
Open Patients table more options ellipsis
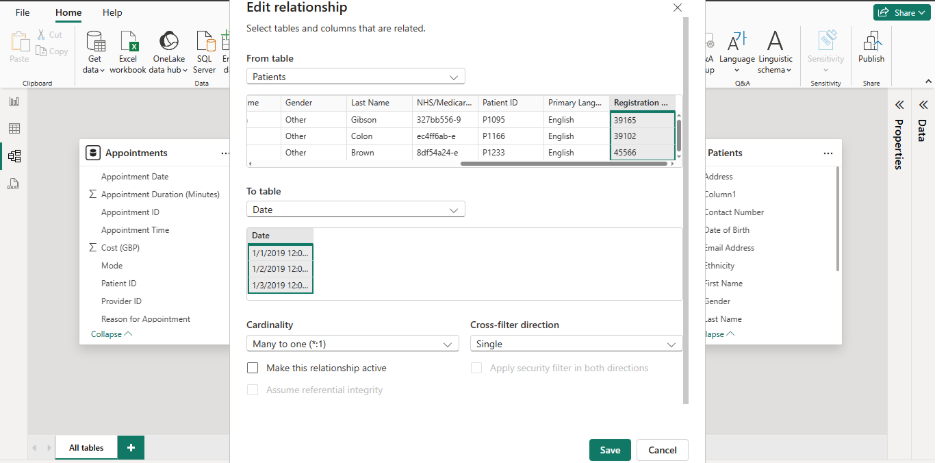coord(828,153)
